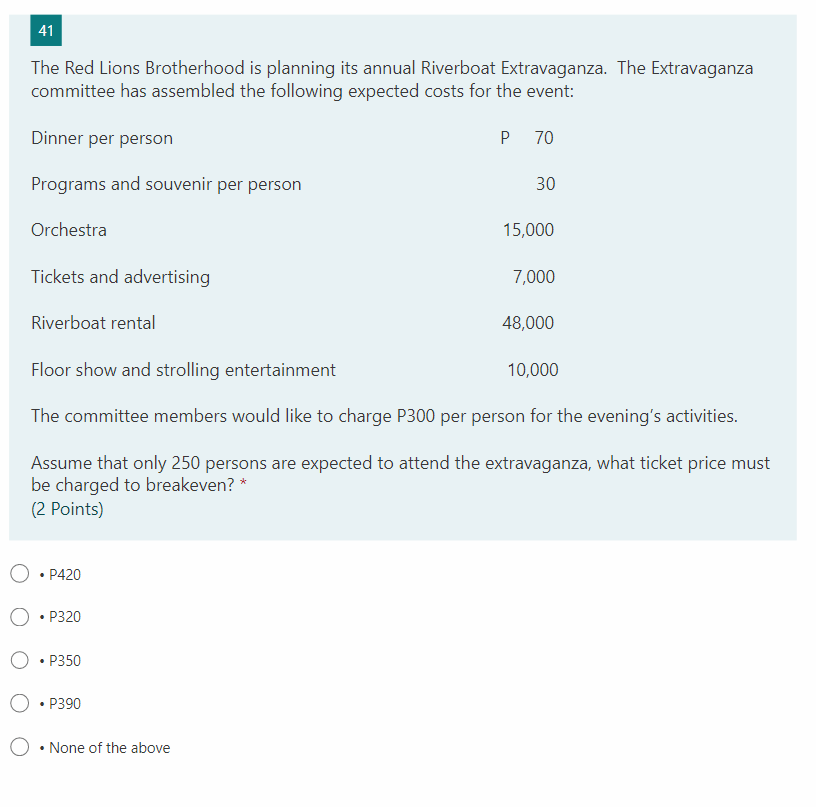Click the (2 Points) label
This screenshot has width=816, height=807.
click(x=62, y=508)
